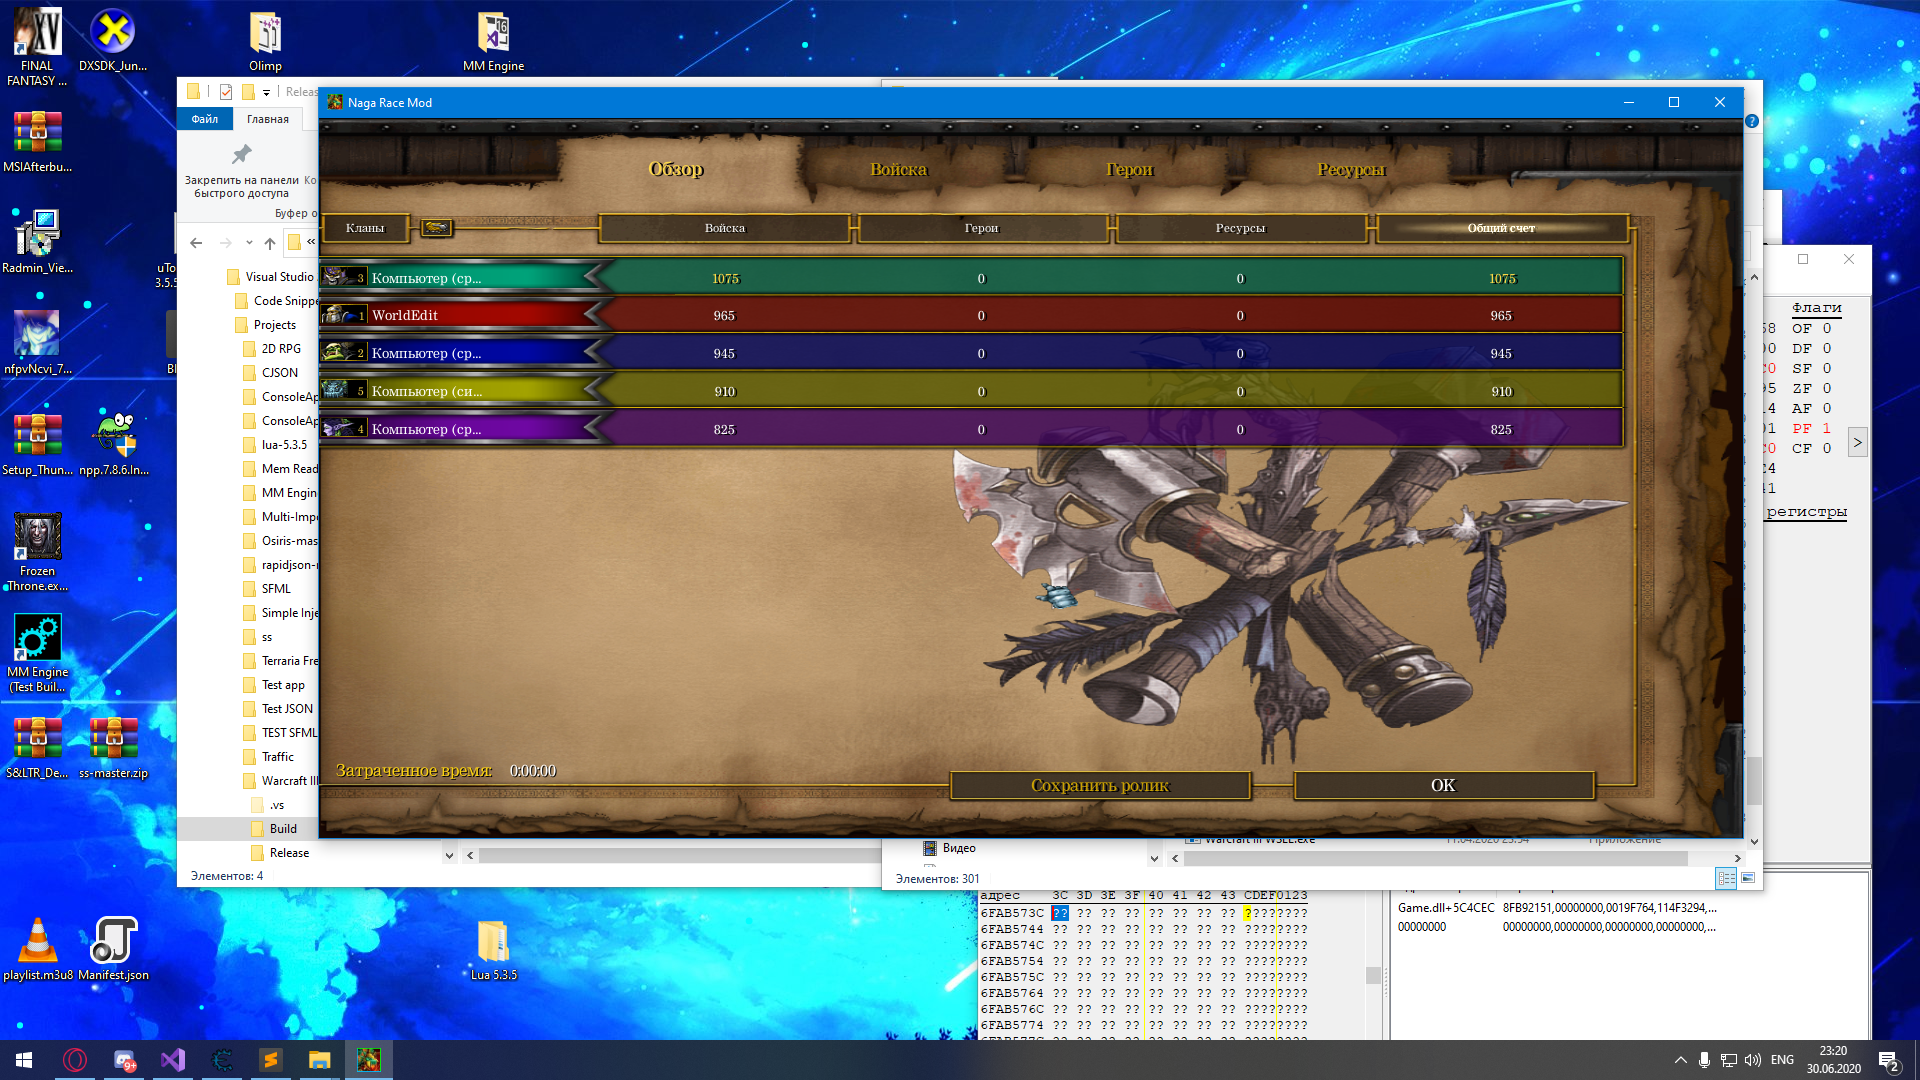Click the Windows Start button
Viewport: 1920px width, 1080px height.
(x=24, y=1060)
